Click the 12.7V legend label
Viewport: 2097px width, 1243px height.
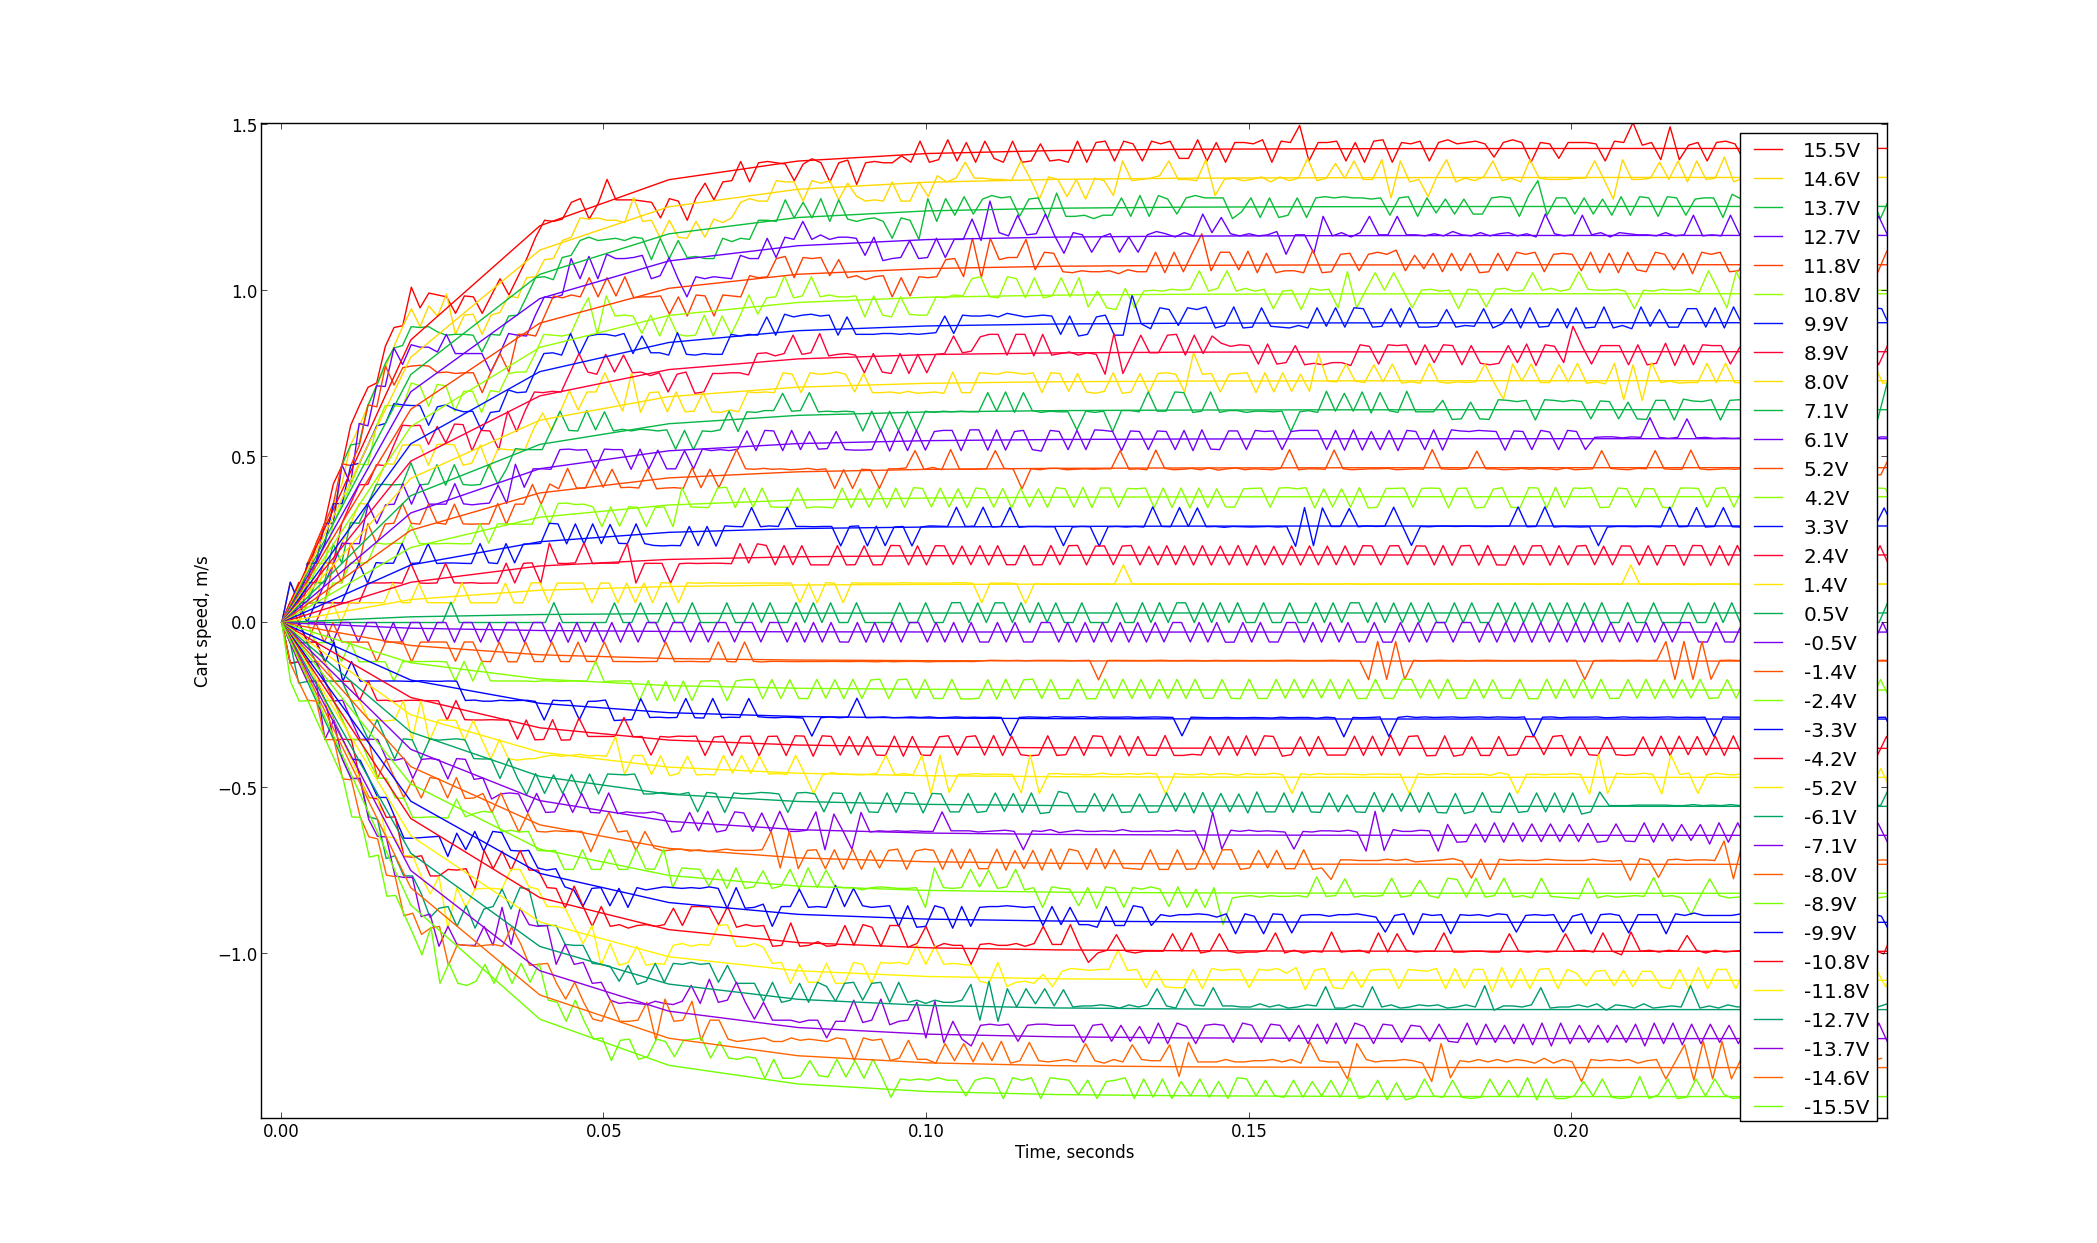pos(1831,237)
